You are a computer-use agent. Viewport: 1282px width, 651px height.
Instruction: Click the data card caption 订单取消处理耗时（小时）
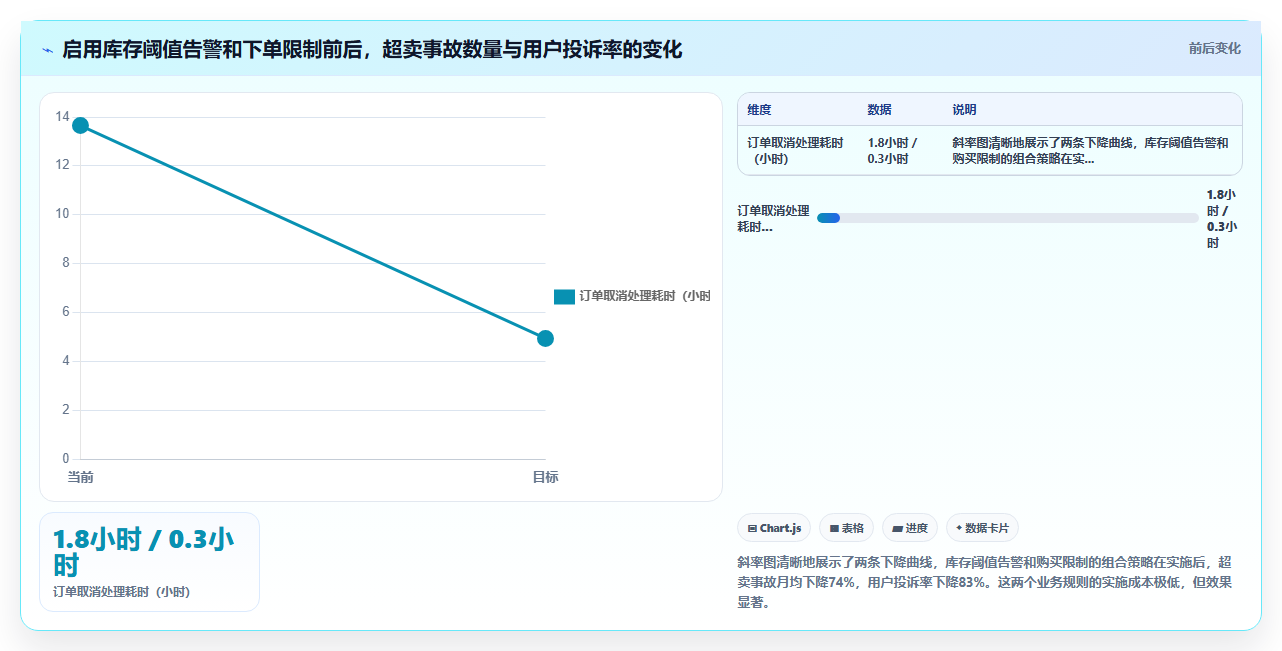121,592
